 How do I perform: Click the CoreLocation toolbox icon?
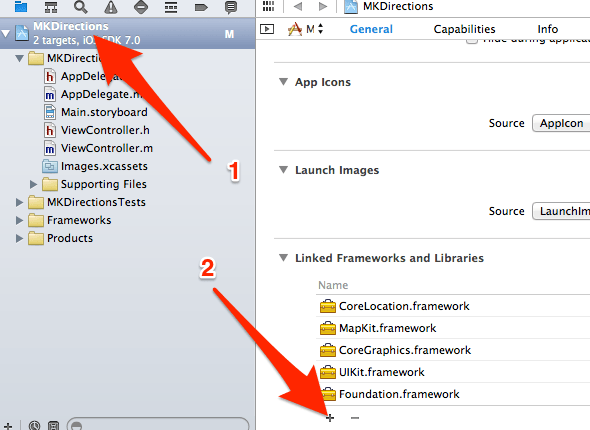pyautogui.click(x=328, y=306)
